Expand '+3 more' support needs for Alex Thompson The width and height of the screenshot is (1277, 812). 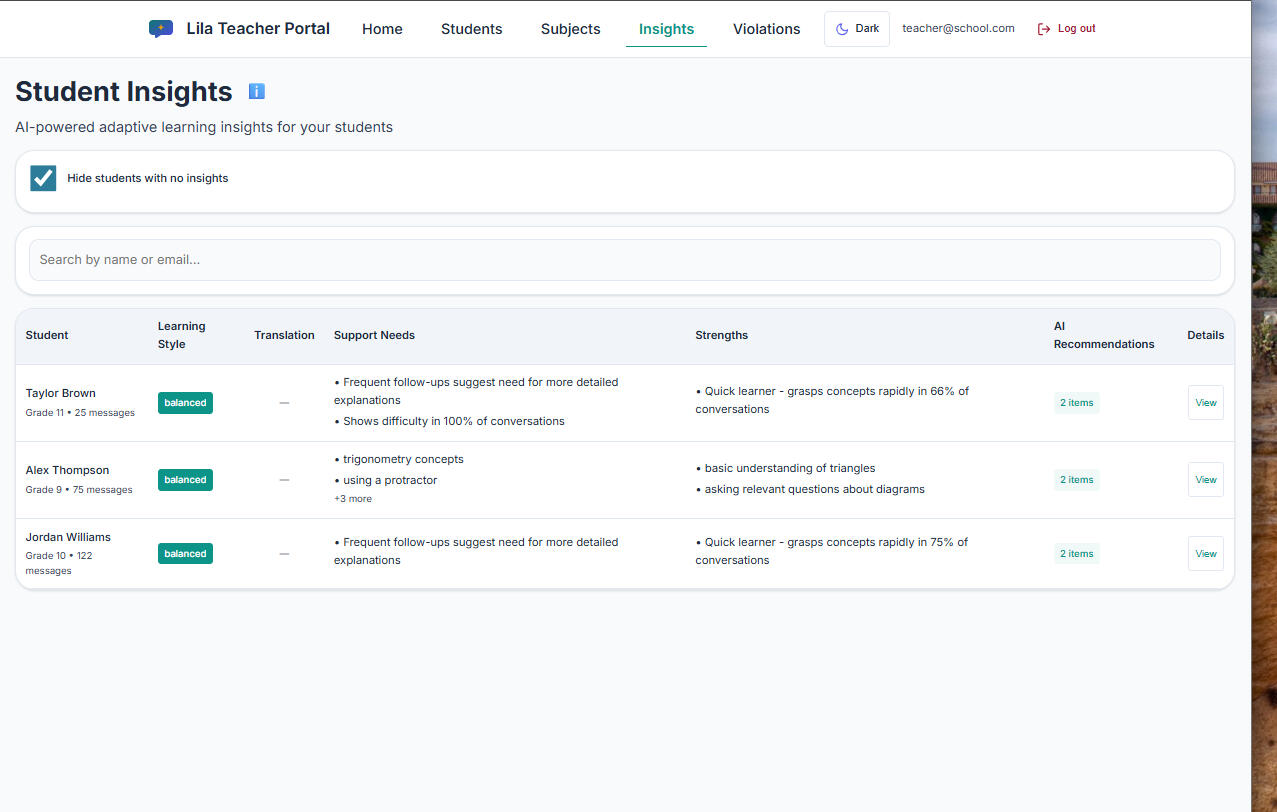pos(353,499)
